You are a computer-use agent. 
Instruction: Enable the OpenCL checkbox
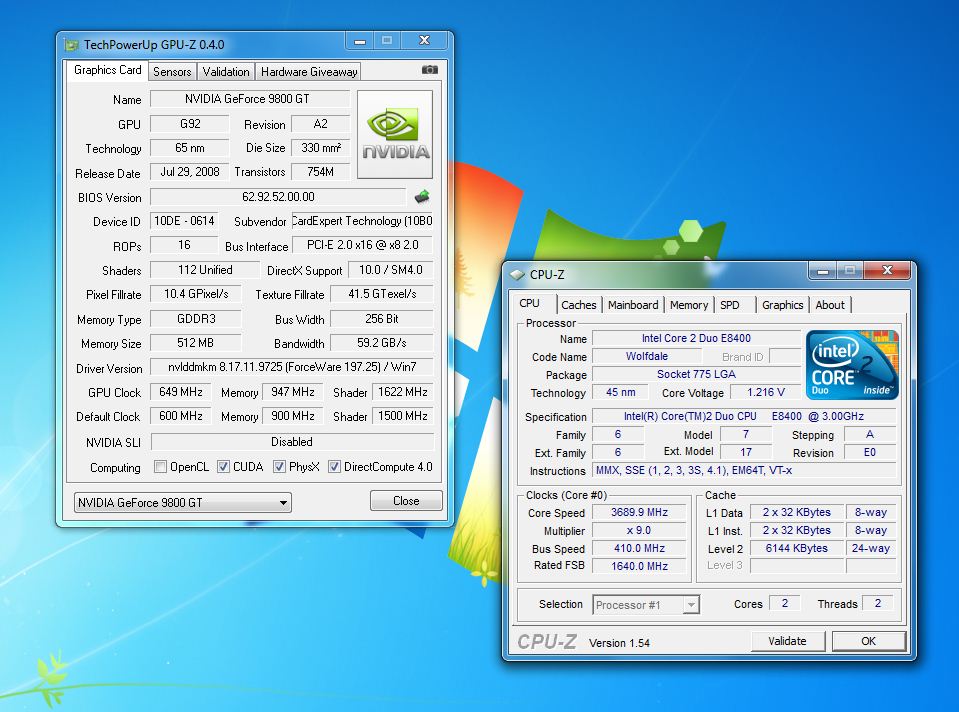(x=160, y=467)
